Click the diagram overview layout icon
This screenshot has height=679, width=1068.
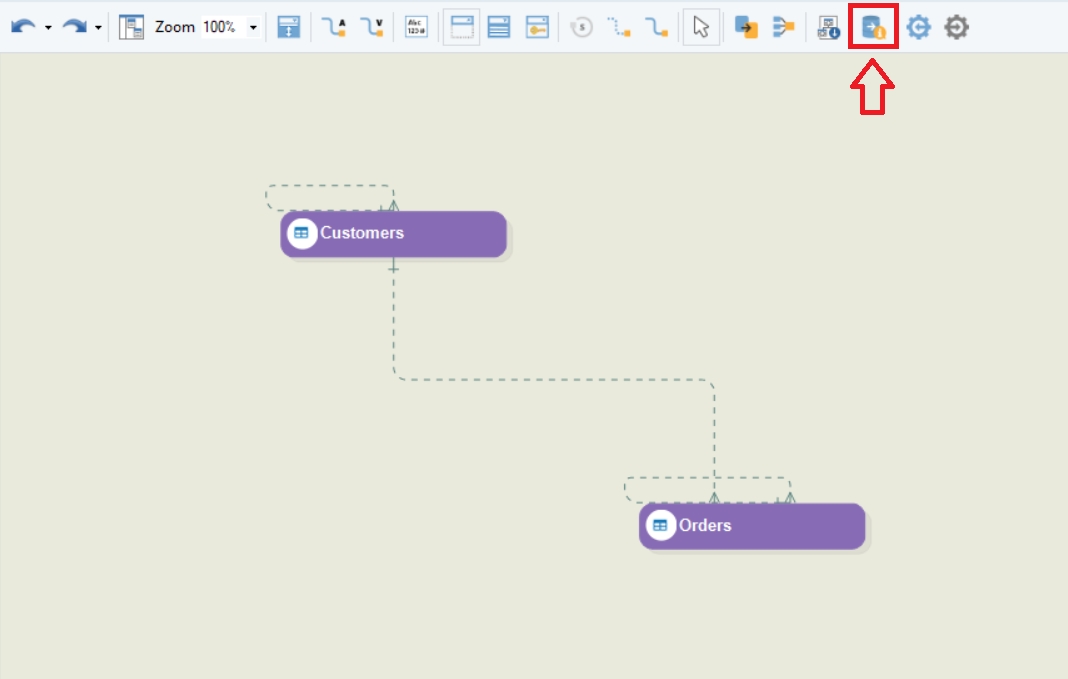click(x=131, y=27)
